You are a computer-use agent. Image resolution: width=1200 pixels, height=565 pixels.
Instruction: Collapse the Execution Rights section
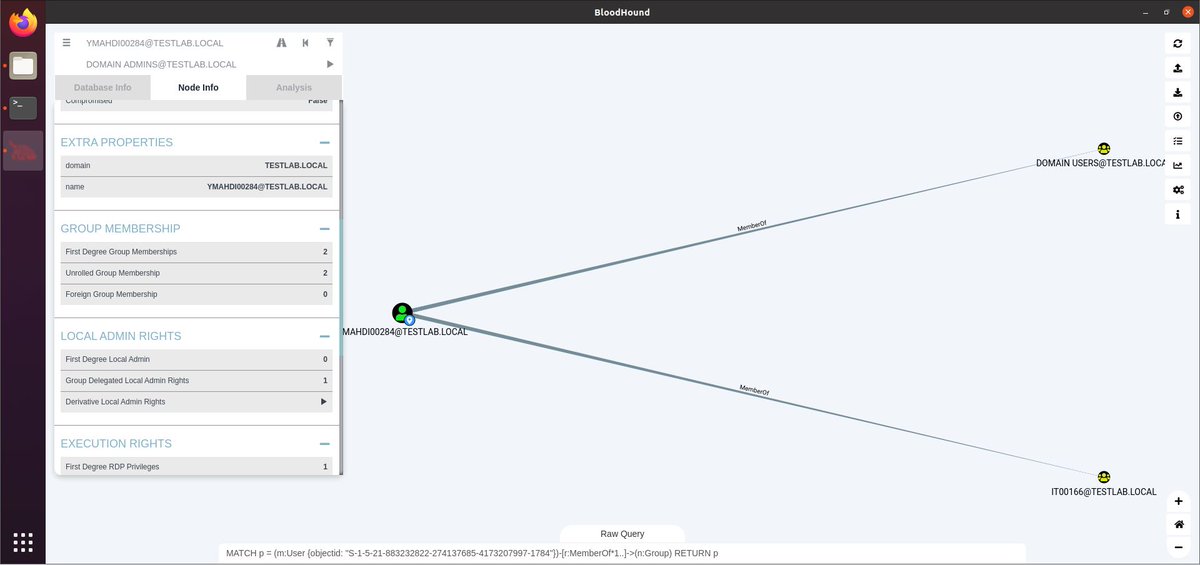pyautogui.click(x=325, y=444)
